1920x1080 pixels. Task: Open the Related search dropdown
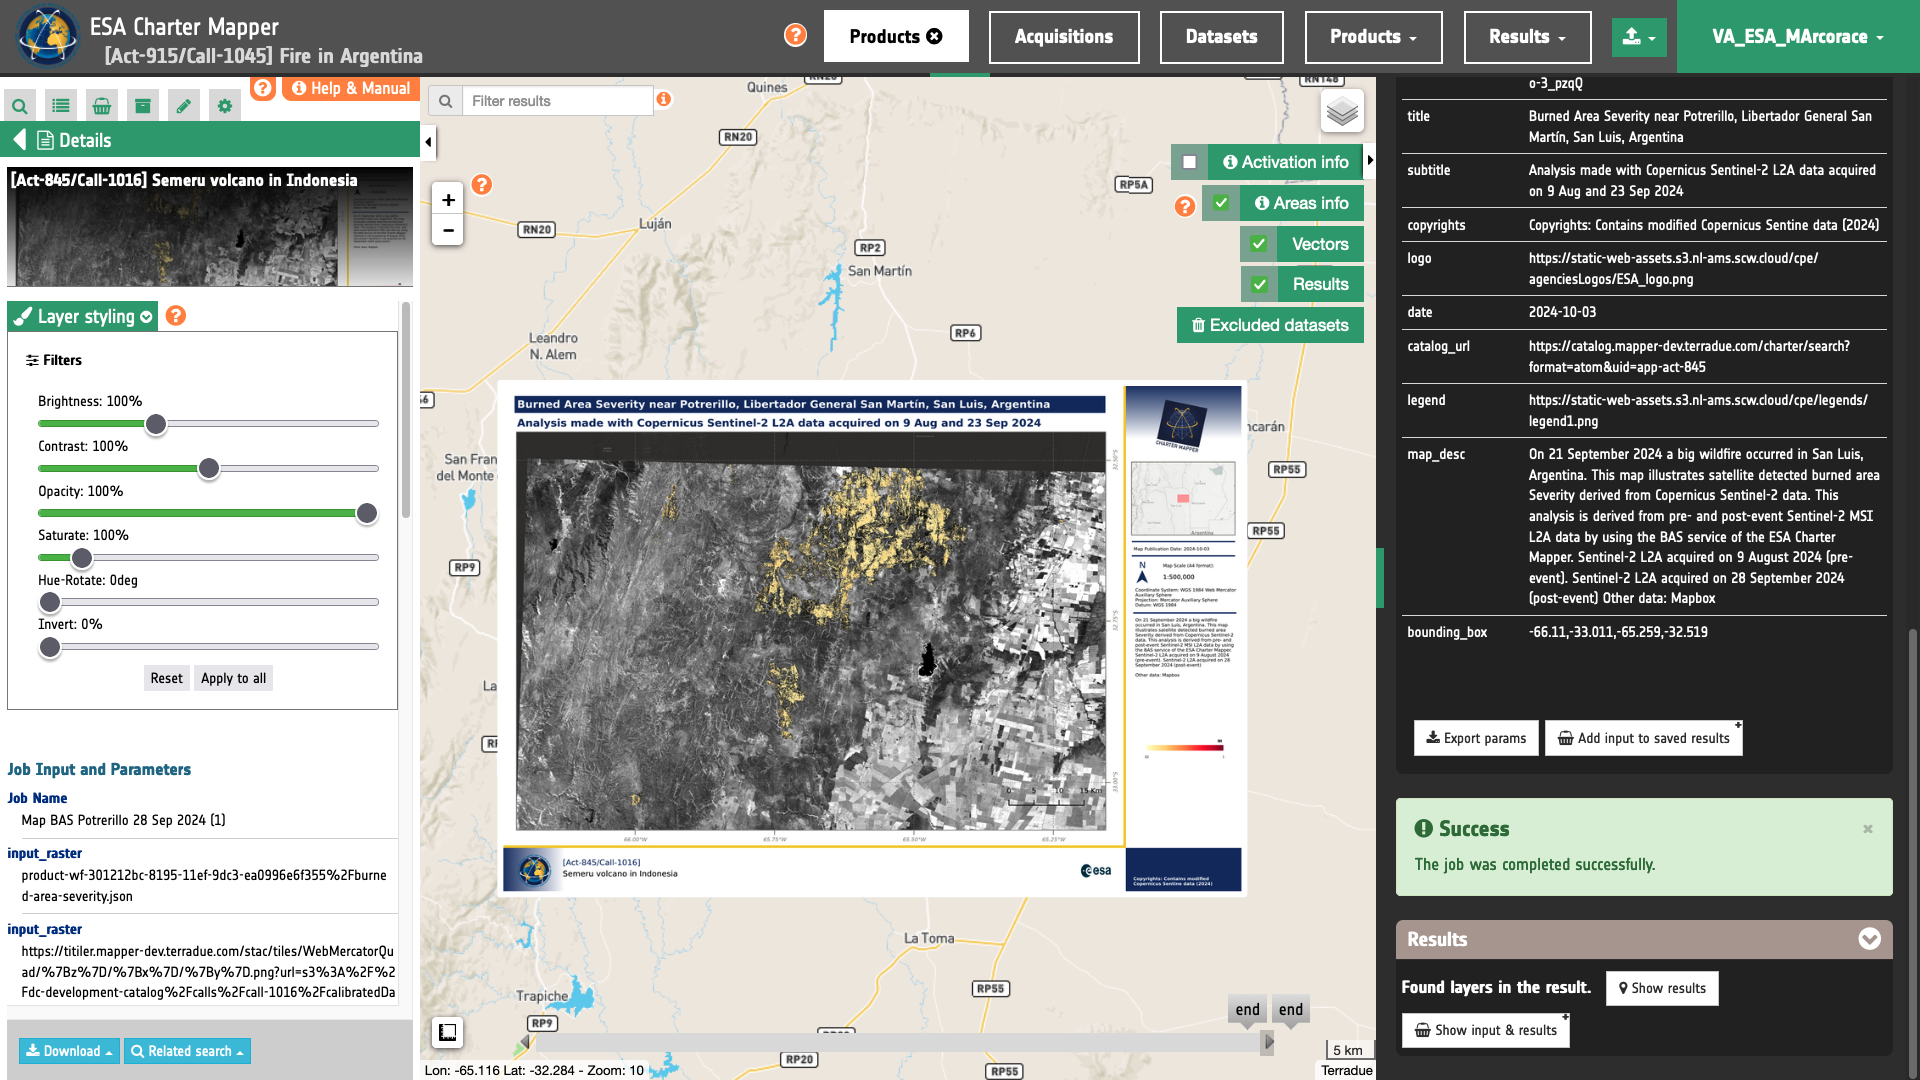tap(187, 1051)
